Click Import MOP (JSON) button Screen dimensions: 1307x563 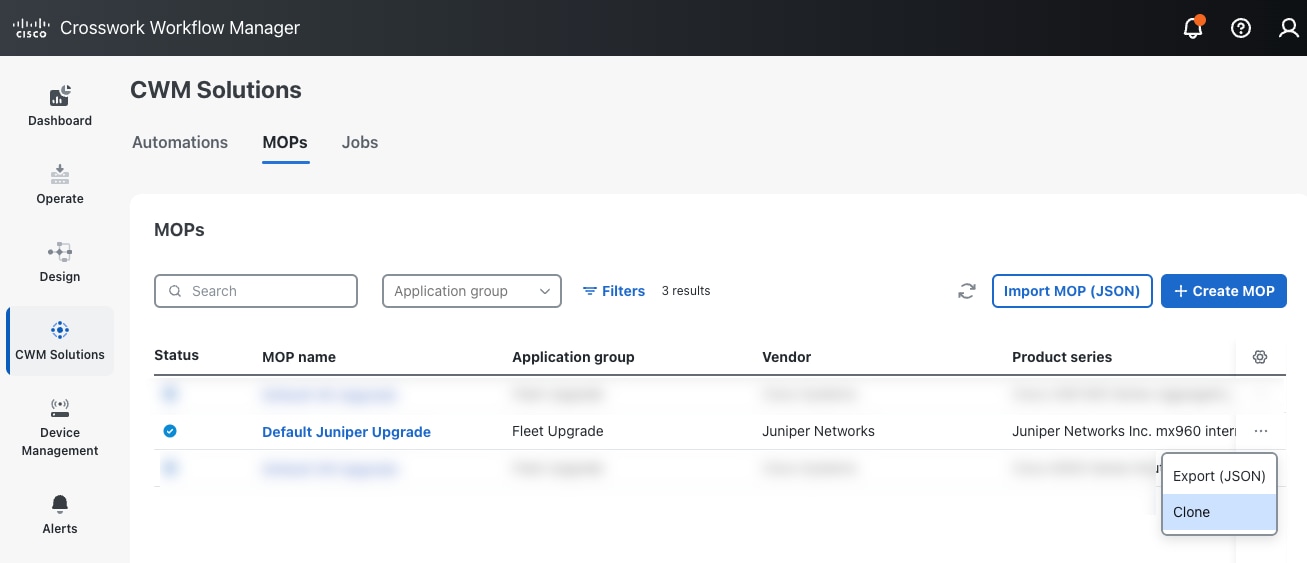coord(1072,291)
